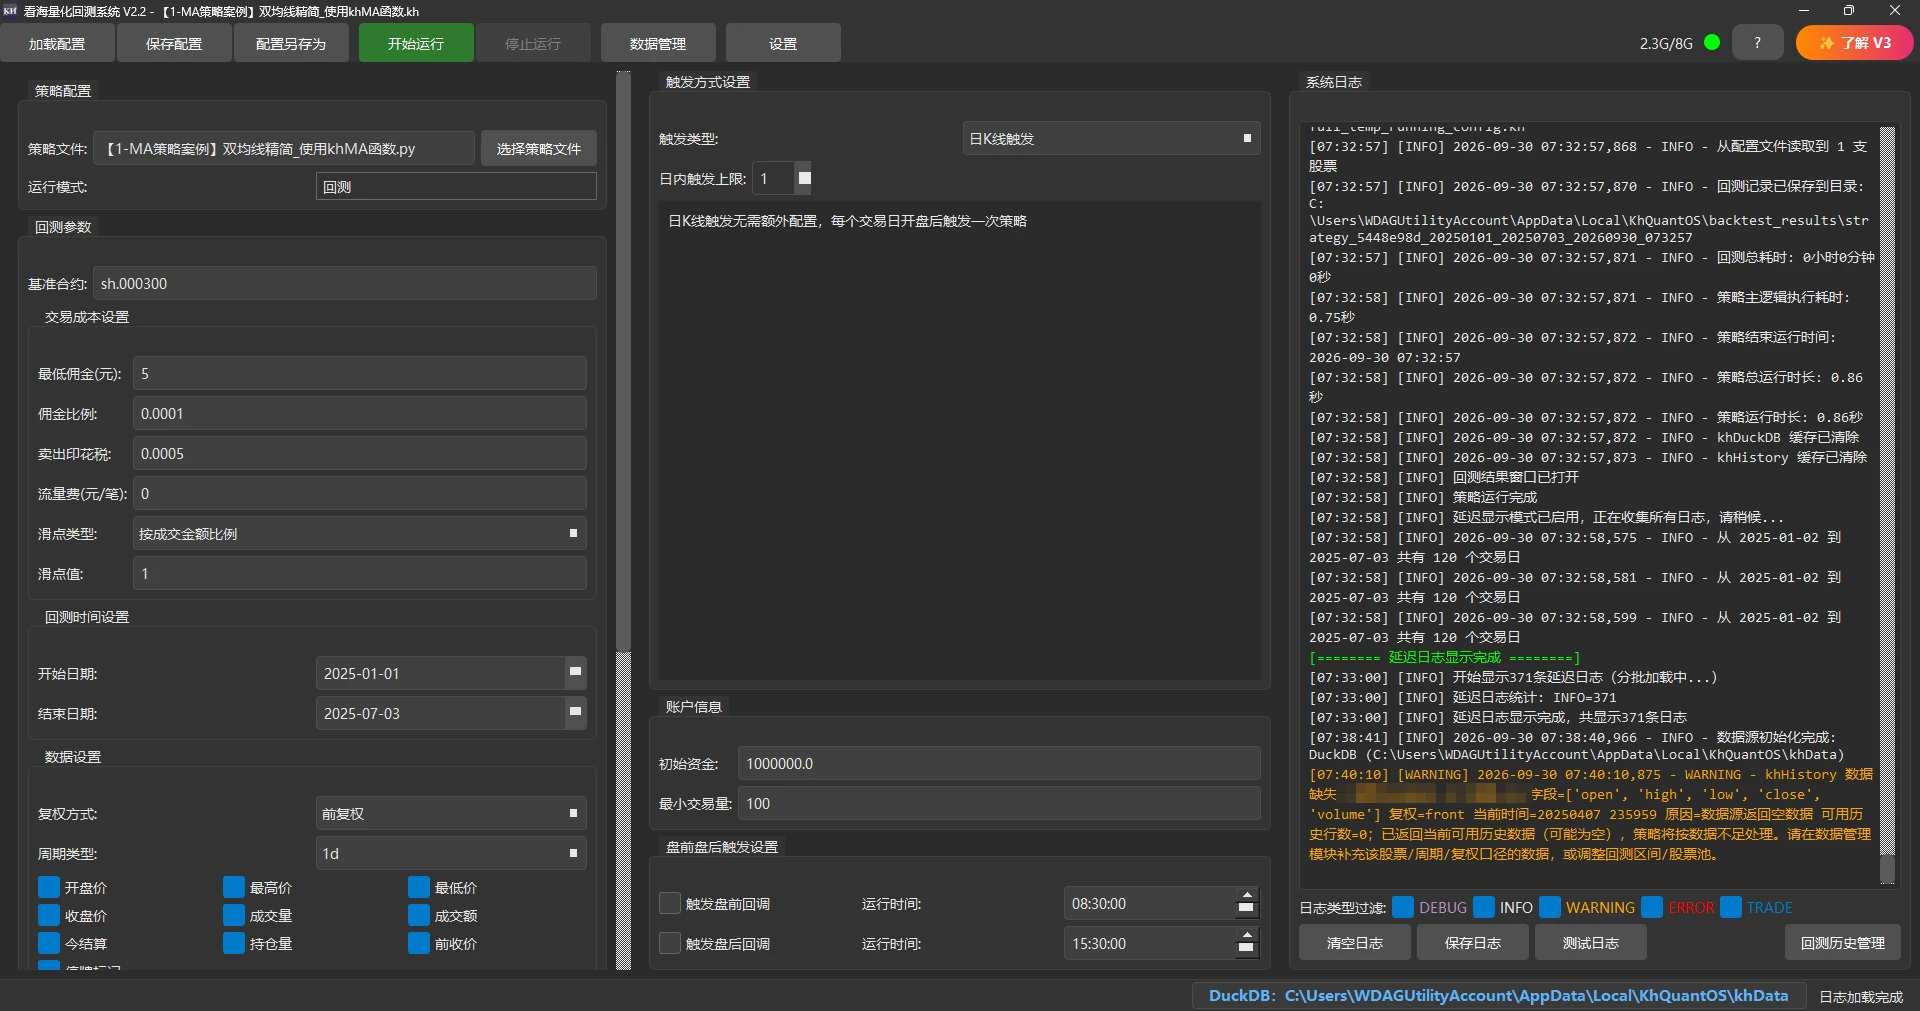
Task: Enable 触发盘前回调 checkbox
Action: coord(670,903)
